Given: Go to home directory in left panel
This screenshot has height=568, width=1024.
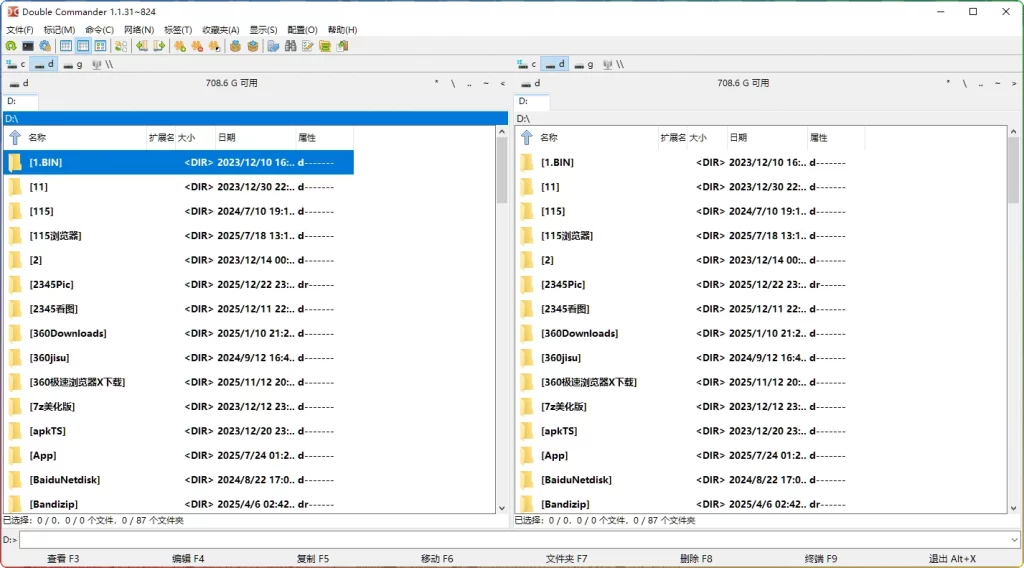Looking at the screenshot, I should point(486,83).
